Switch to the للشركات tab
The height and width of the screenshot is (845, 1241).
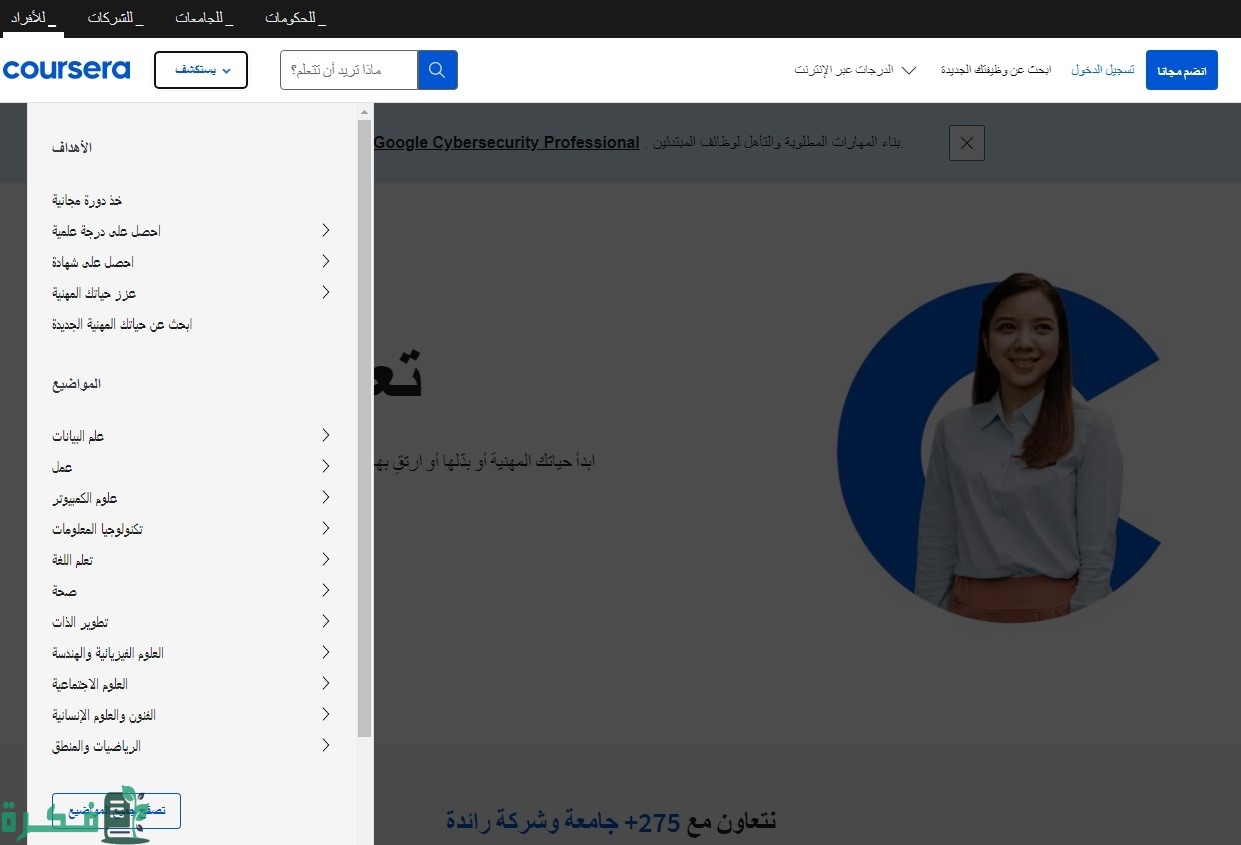coord(115,18)
